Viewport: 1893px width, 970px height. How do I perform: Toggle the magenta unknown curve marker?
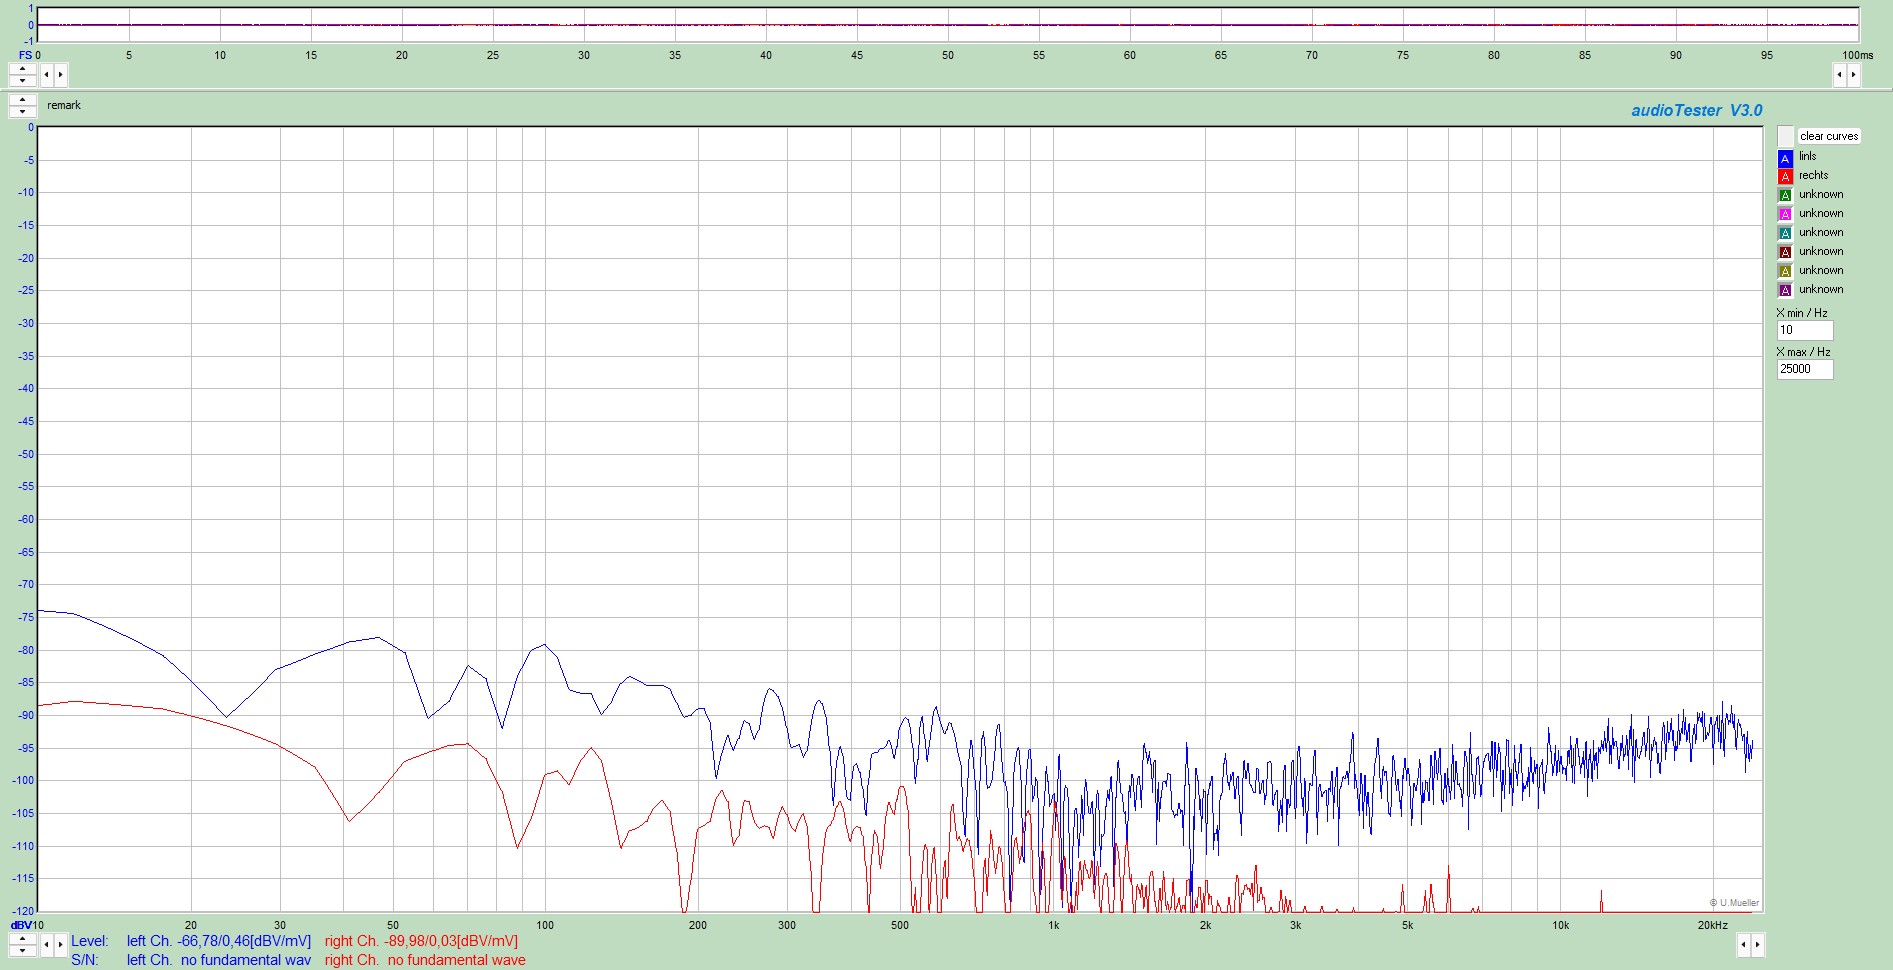(1785, 215)
